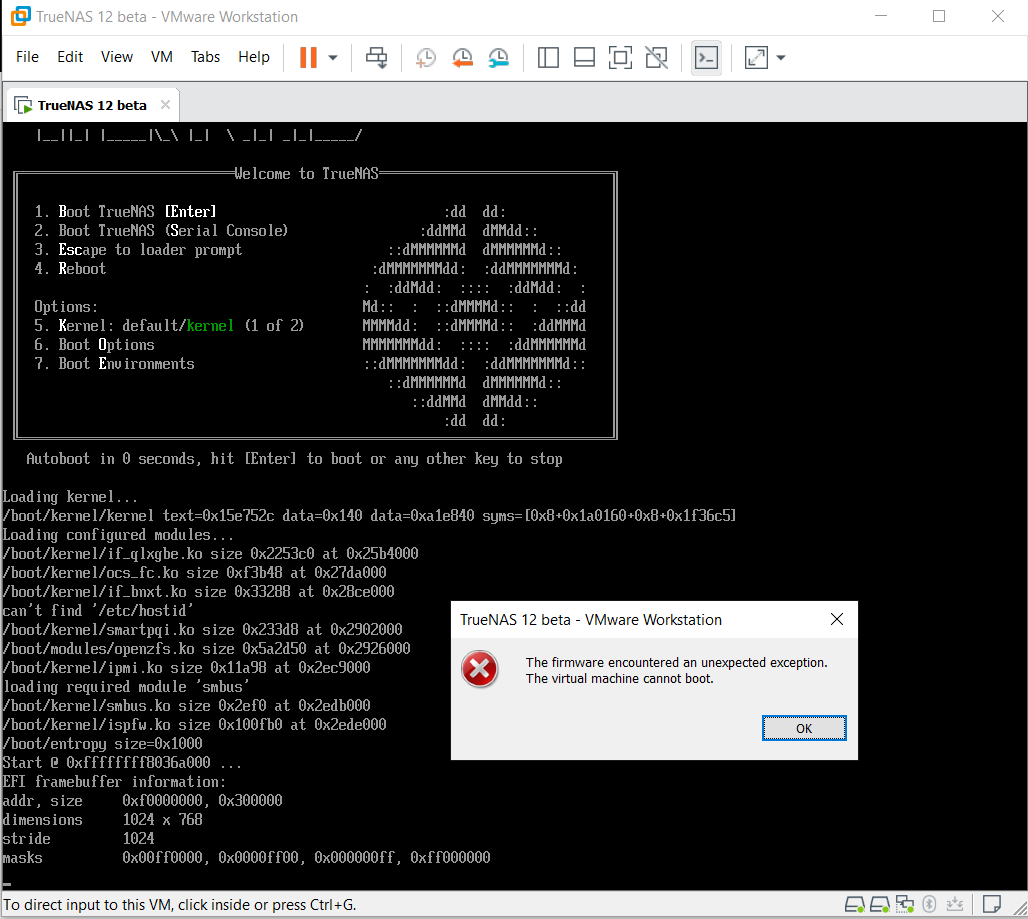Toggle the thumbnail bar panel

[584, 58]
